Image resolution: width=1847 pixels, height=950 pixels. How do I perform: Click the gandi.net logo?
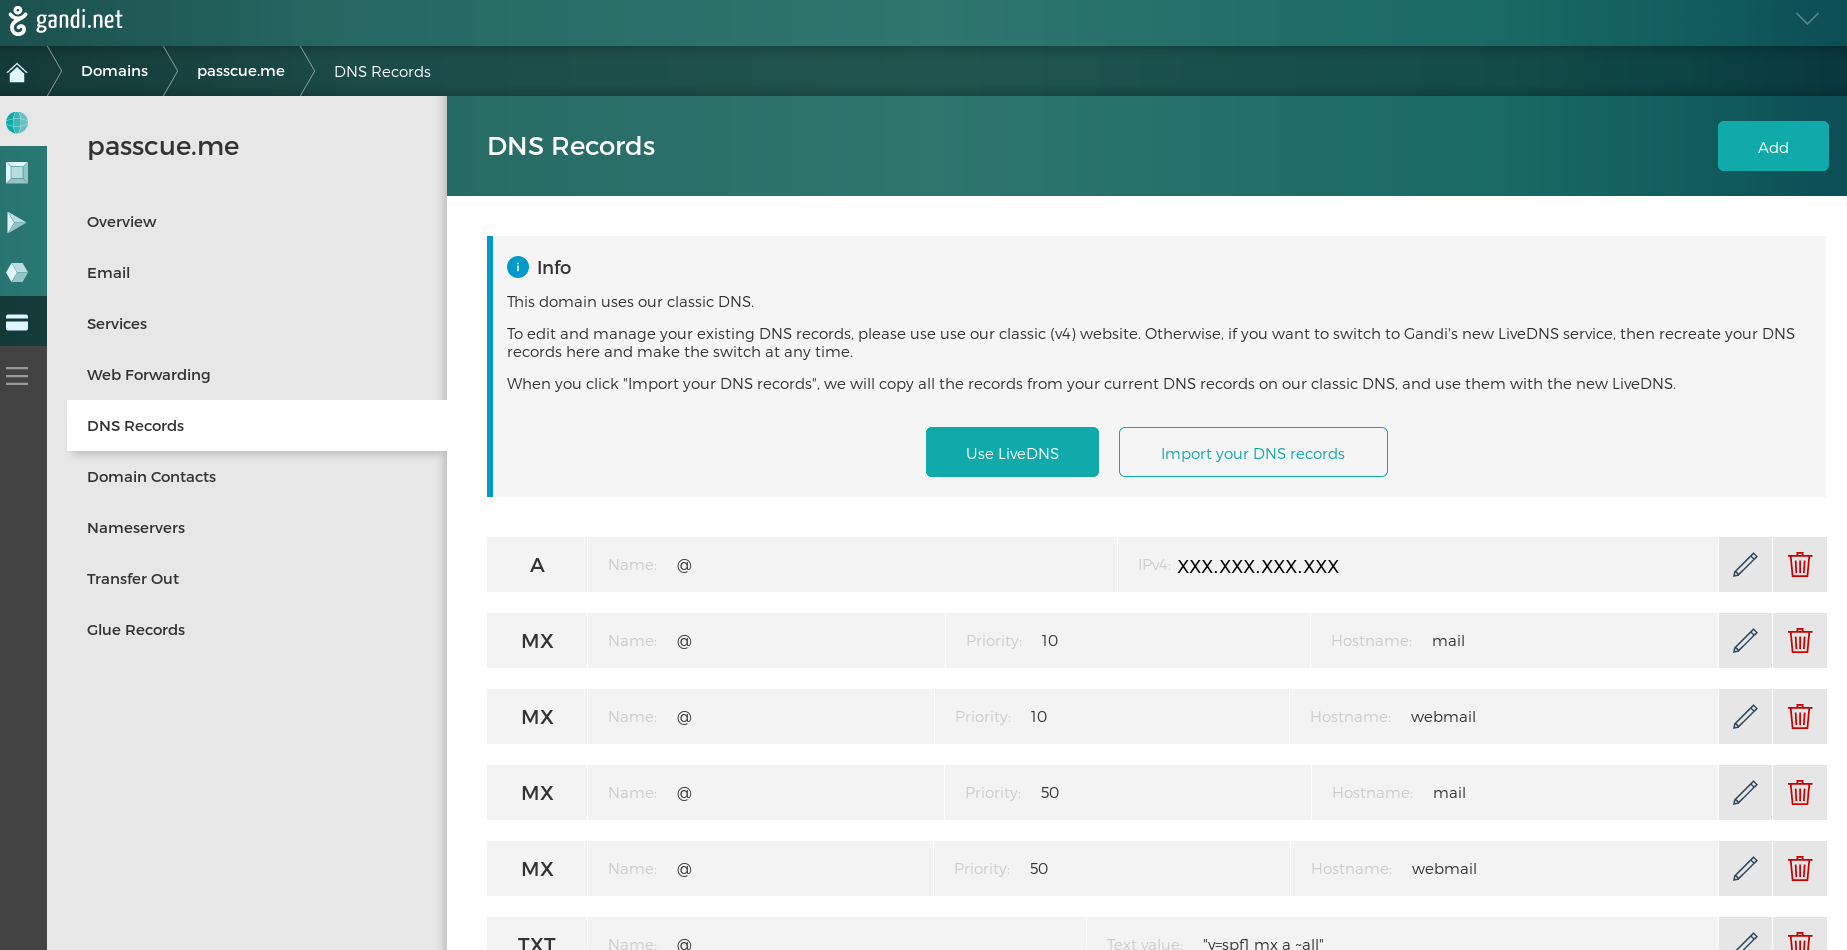(65, 20)
